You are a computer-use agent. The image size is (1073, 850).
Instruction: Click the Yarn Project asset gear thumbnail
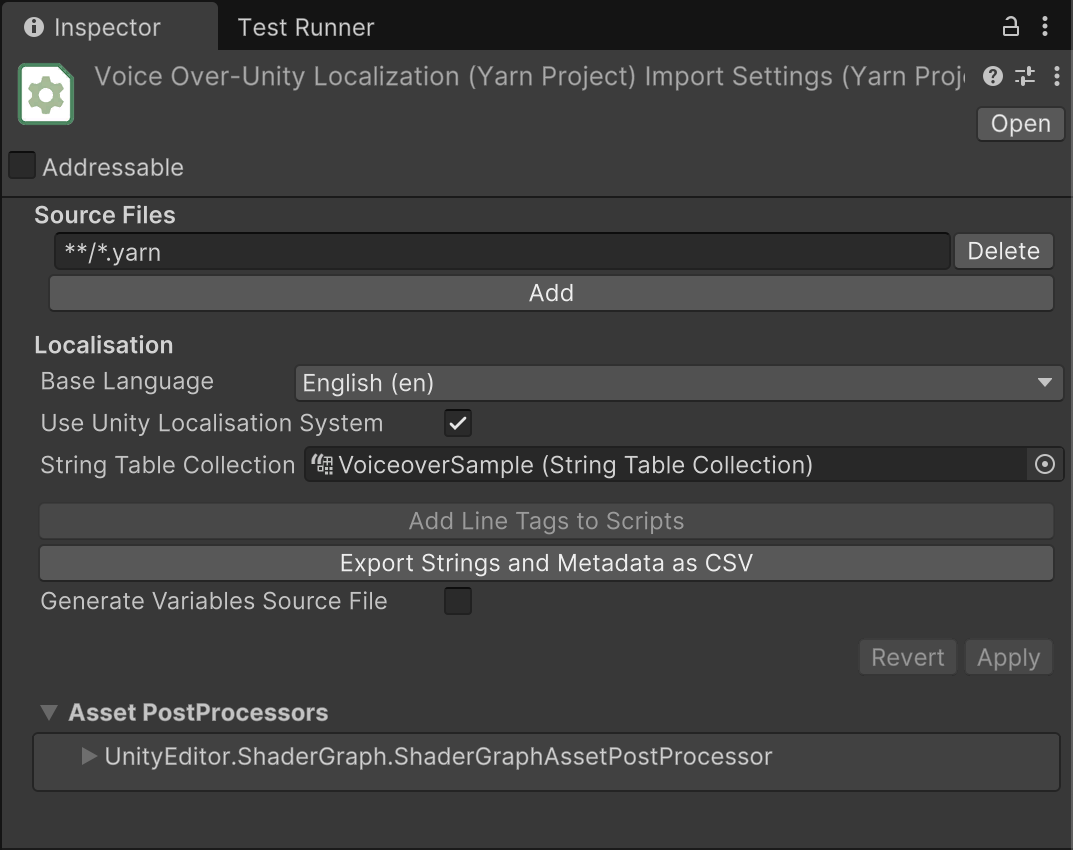coord(45,94)
